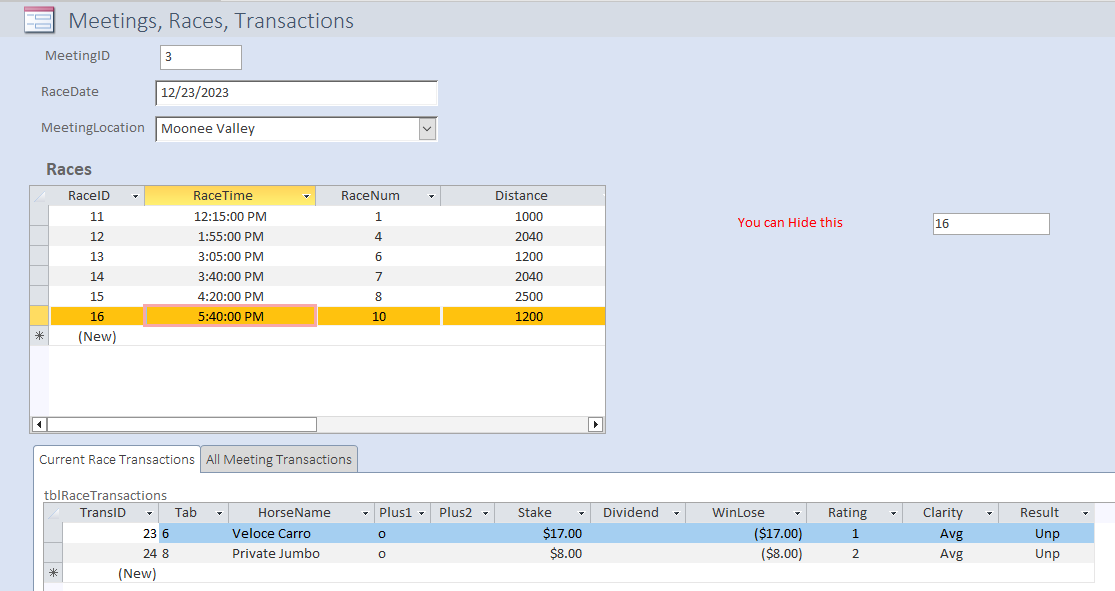Click the Moonee Valley location combo box
This screenshot has width=1115, height=591.
296,129
